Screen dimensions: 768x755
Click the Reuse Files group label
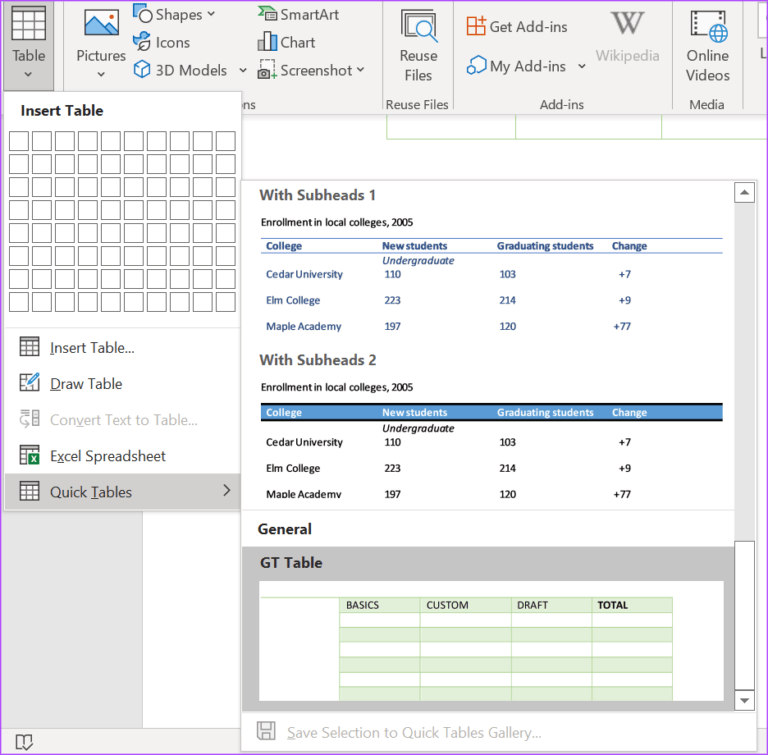click(417, 104)
